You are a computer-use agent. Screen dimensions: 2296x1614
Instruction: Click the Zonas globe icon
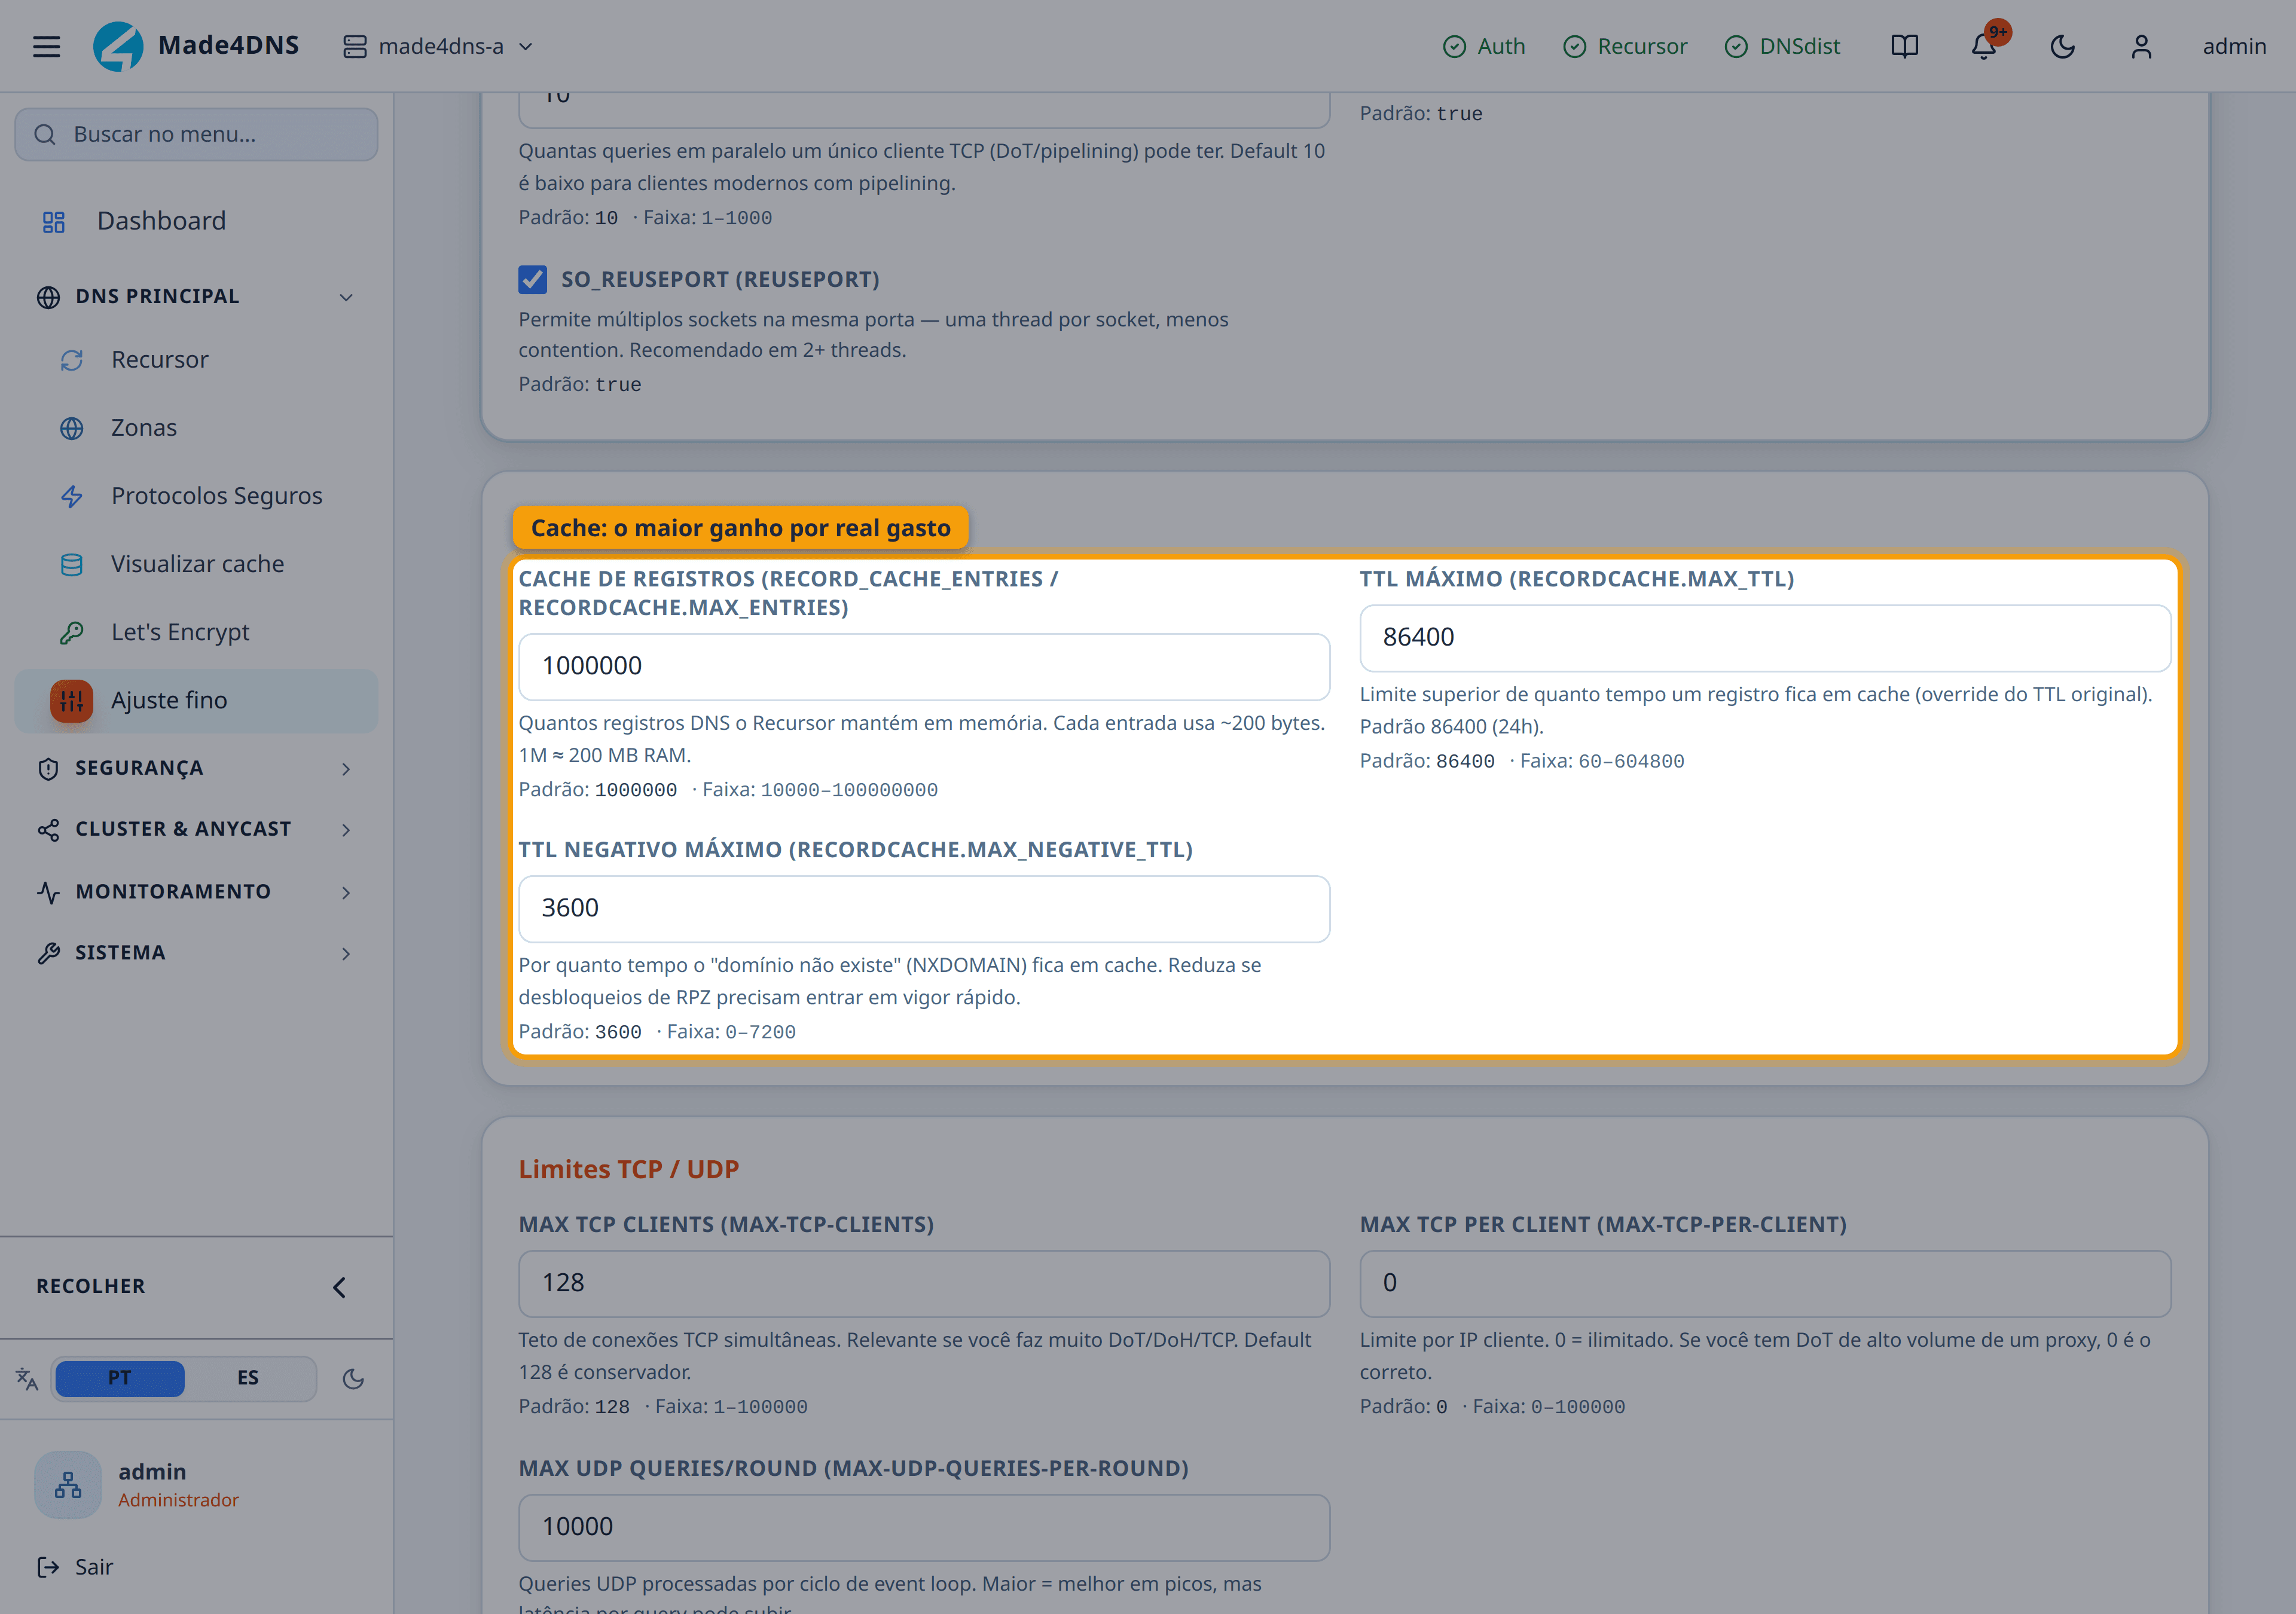pyautogui.click(x=72, y=428)
